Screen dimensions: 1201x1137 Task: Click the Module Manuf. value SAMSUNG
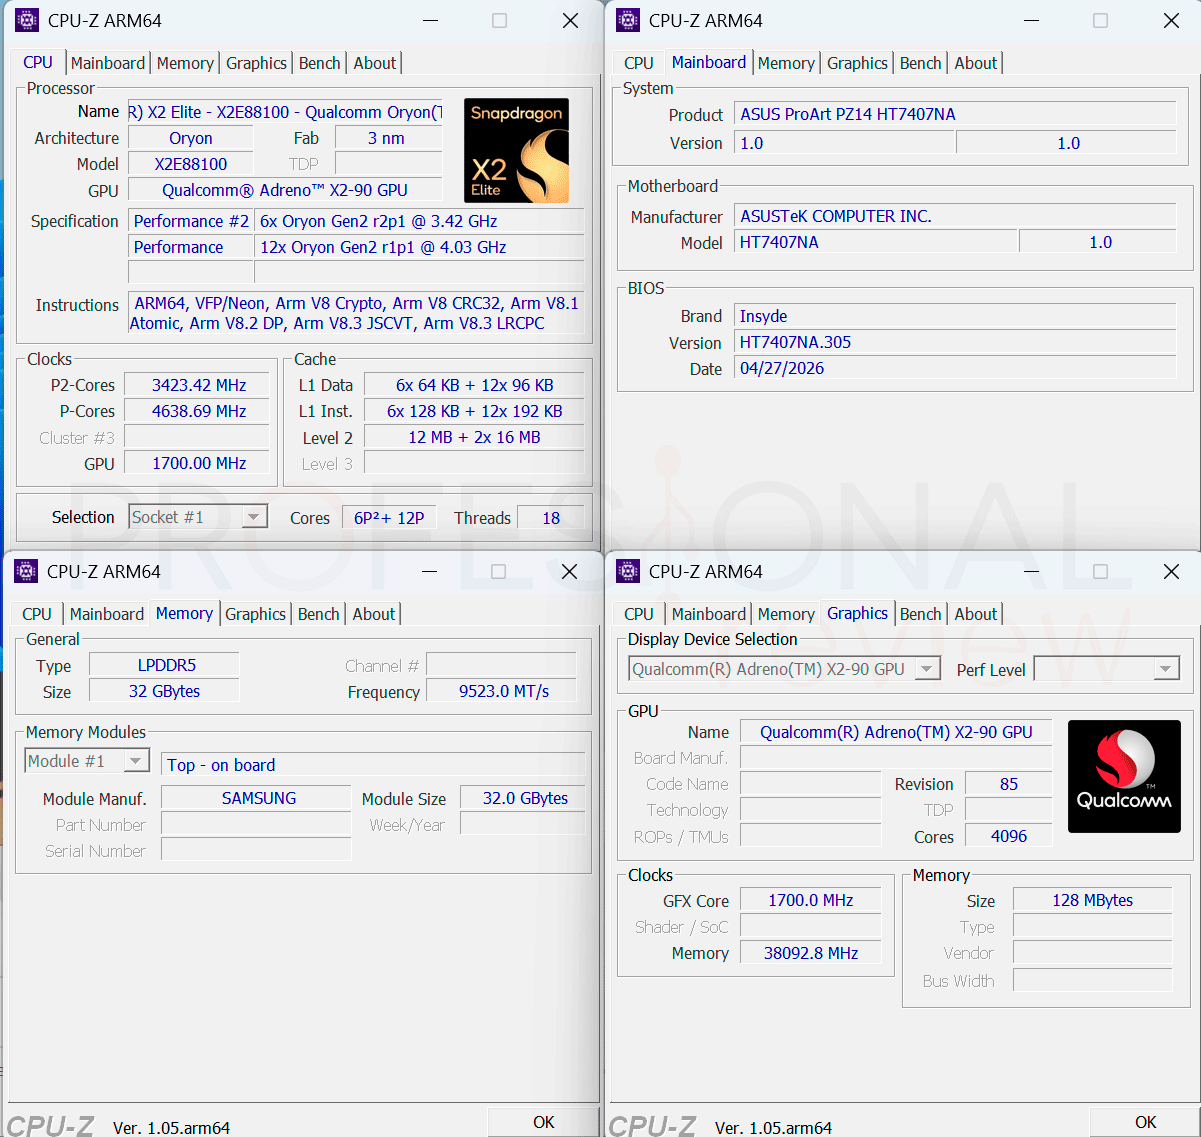pos(257,798)
